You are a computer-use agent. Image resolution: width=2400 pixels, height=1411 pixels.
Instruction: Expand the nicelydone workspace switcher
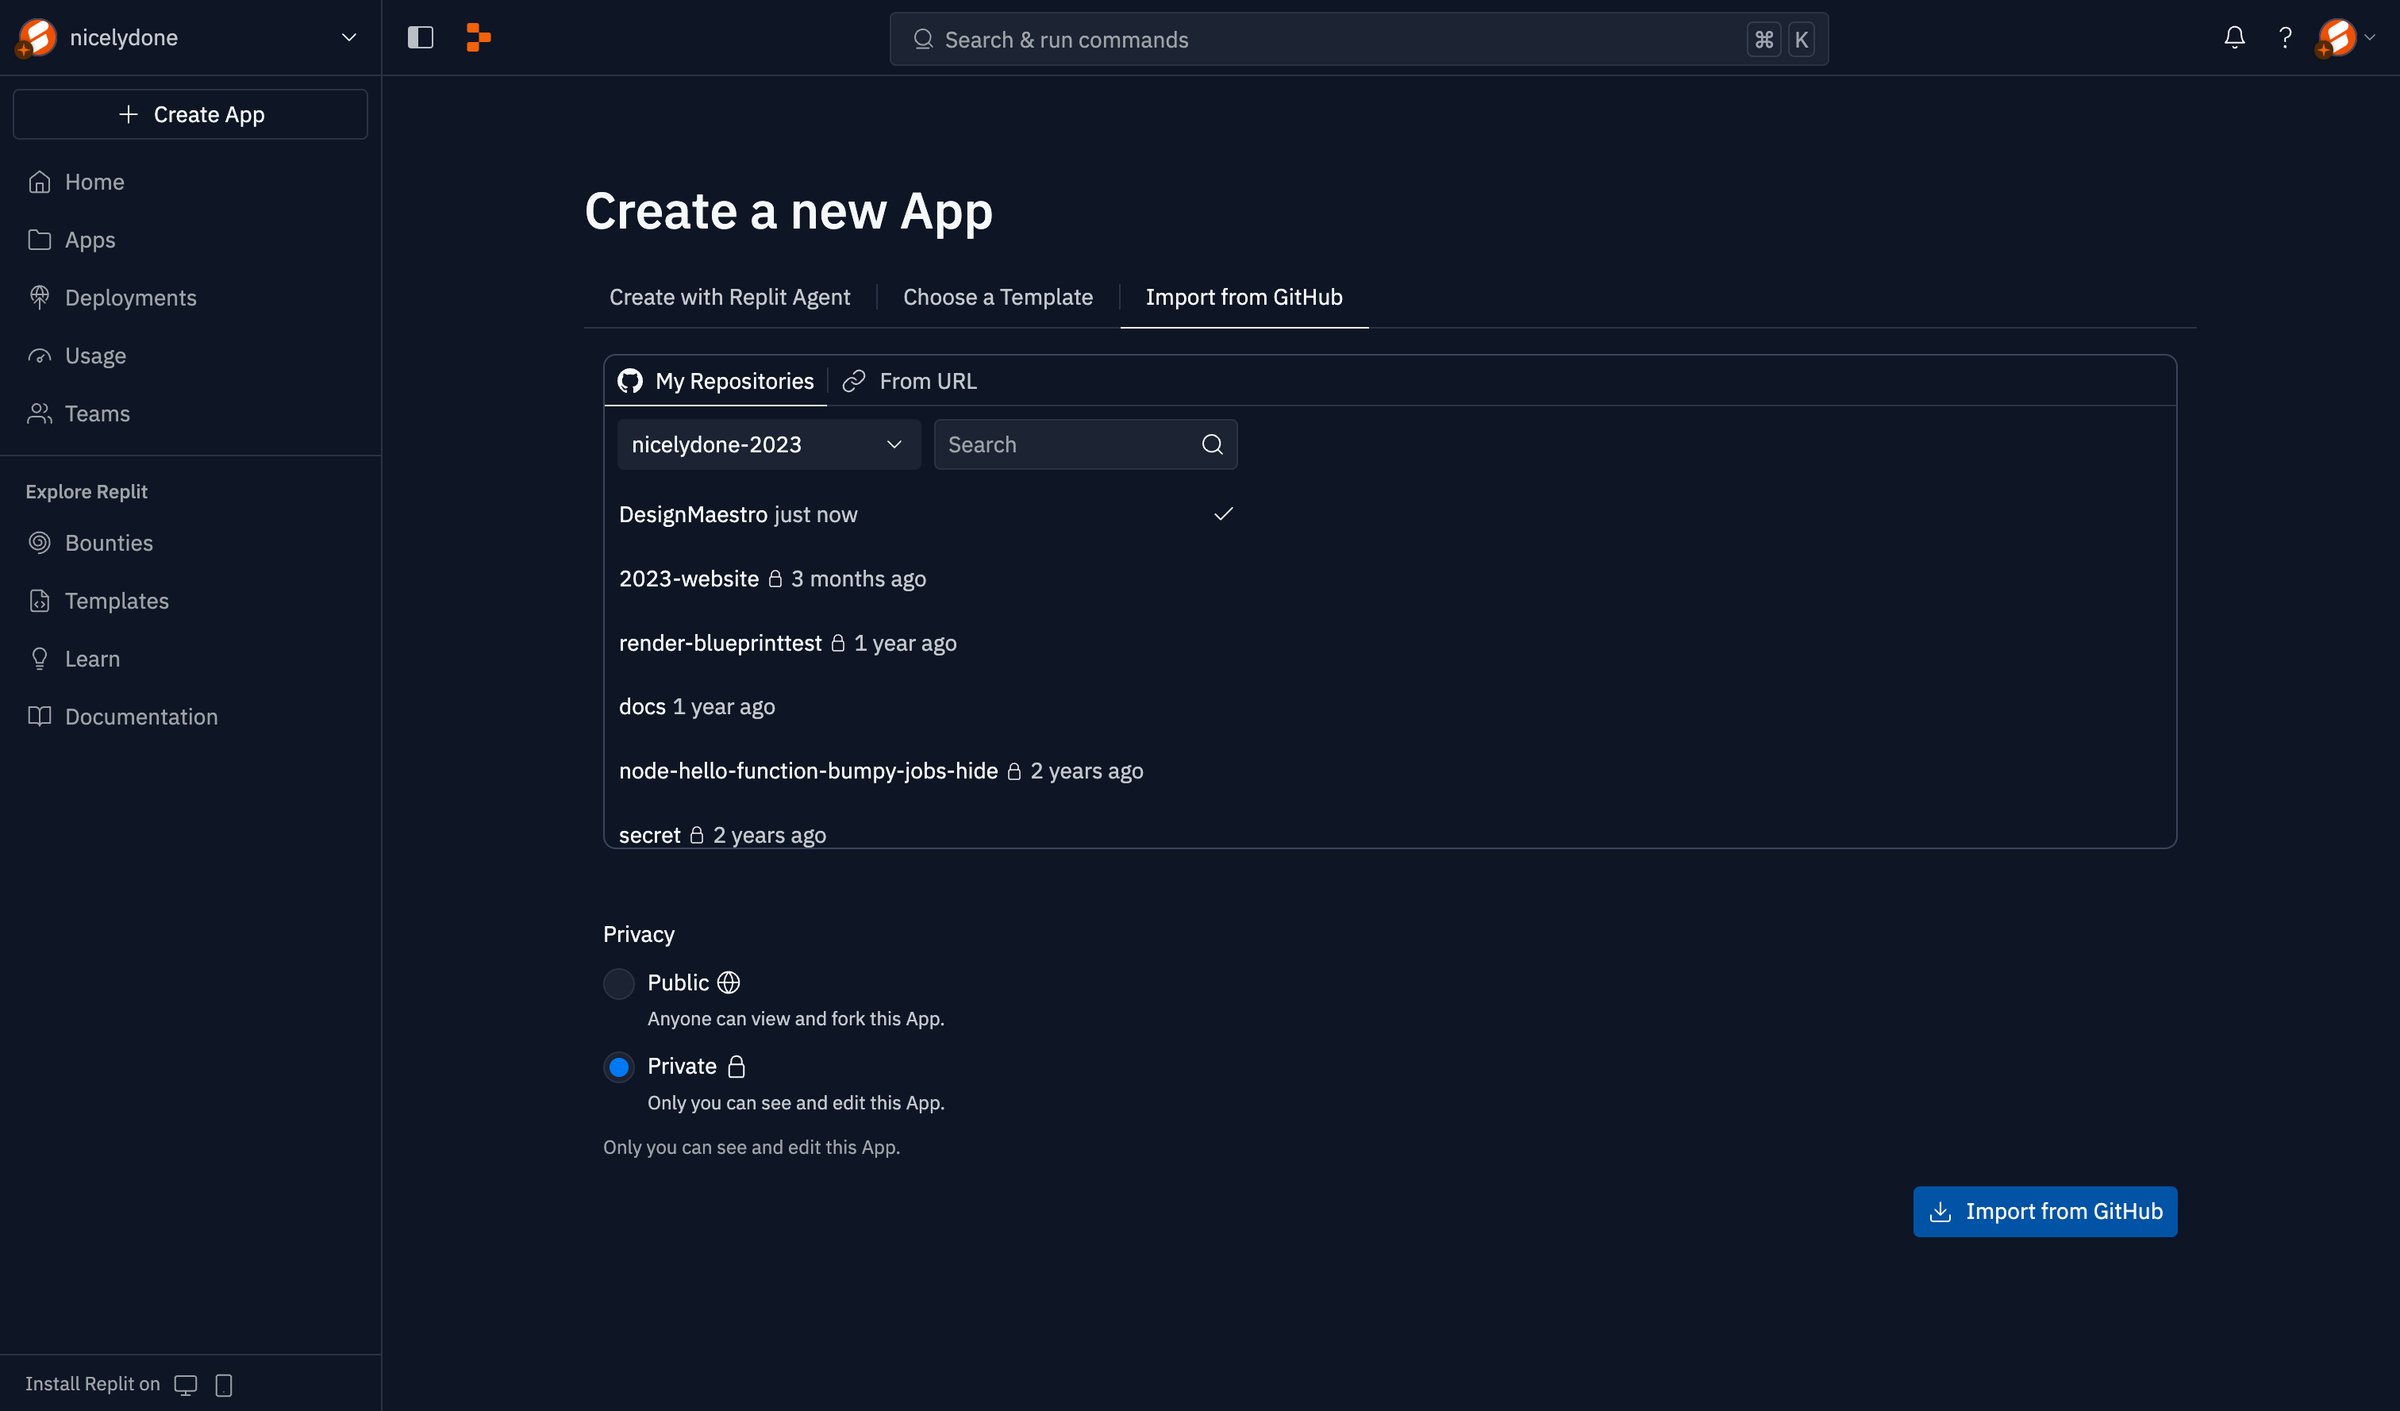pyautogui.click(x=190, y=38)
